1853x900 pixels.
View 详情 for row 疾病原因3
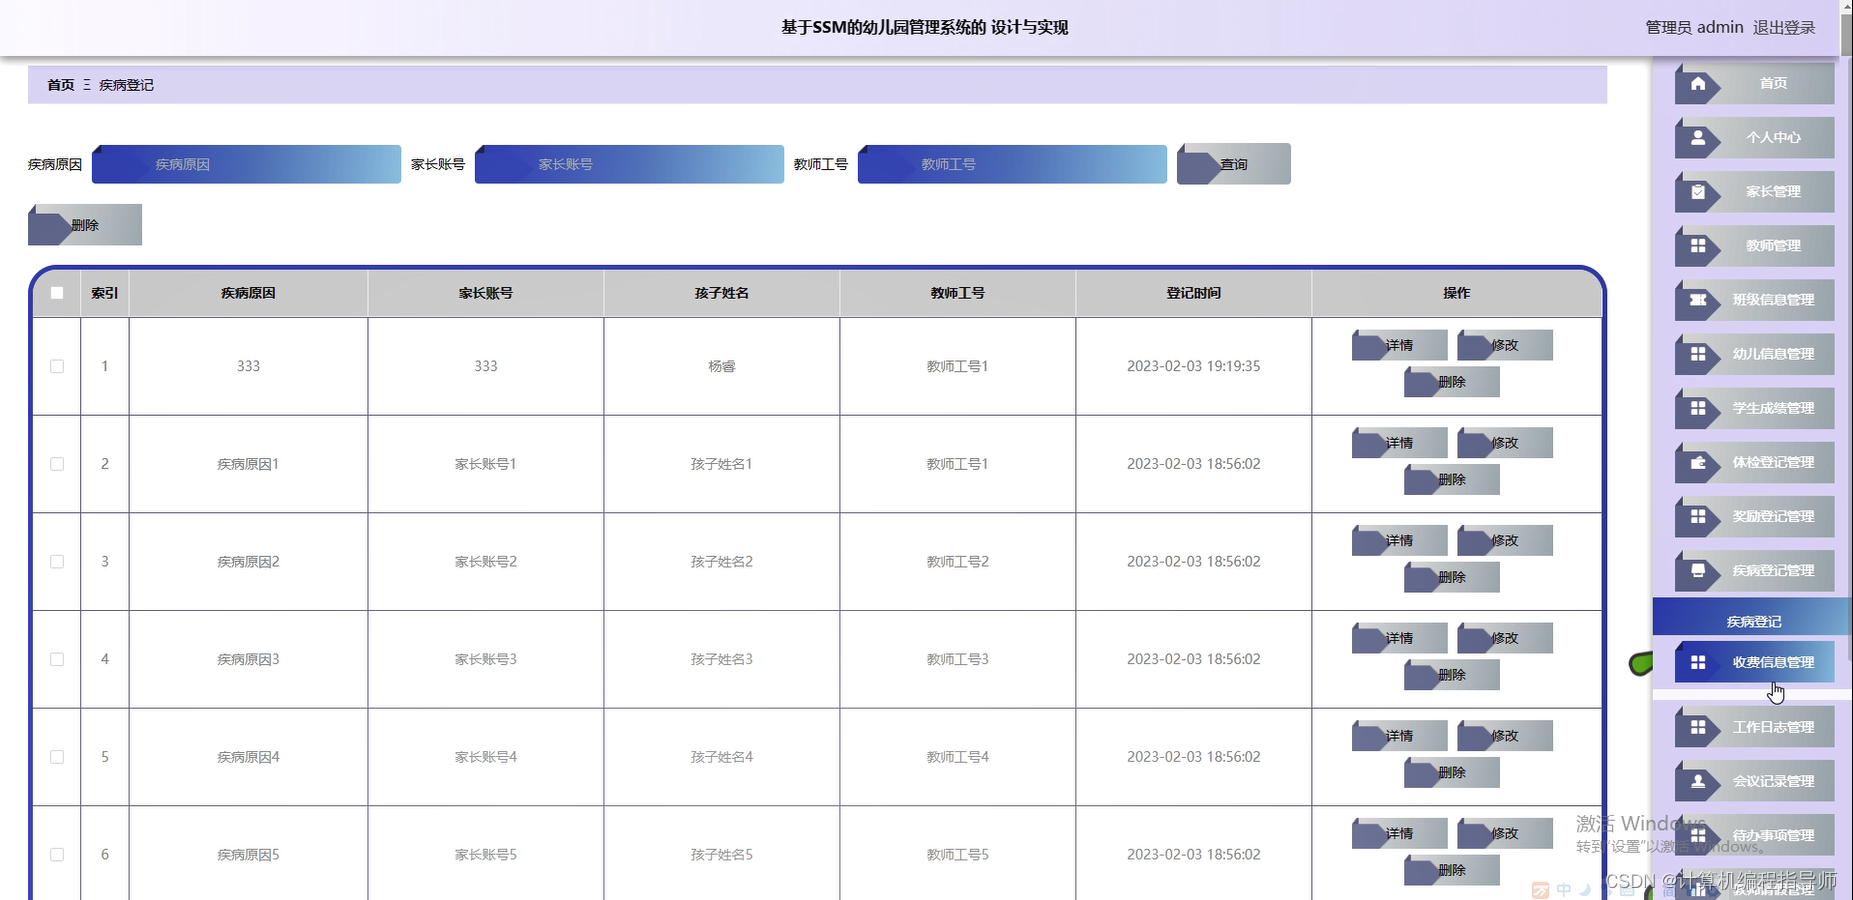tap(1399, 638)
